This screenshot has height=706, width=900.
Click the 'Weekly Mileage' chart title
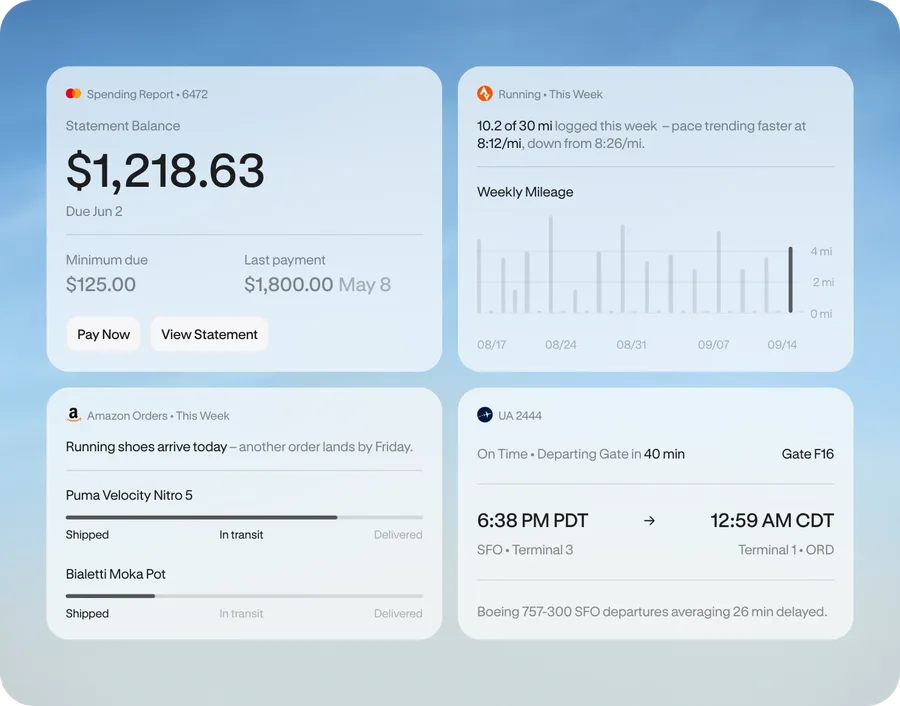[x=525, y=192]
